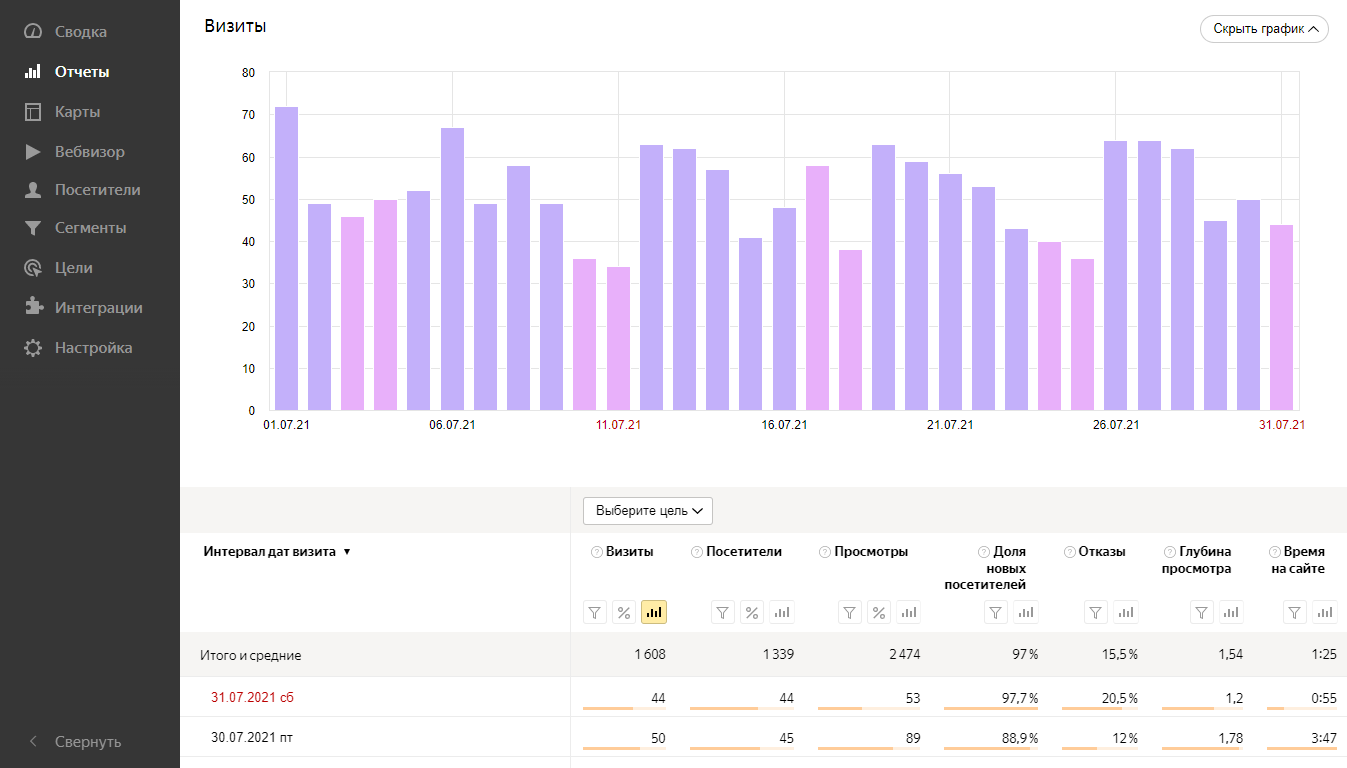Open the Интеграции puzzle icon in sidebar
Image resolution: width=1347 pixels, height=768 pixels.
pos(34,308)
